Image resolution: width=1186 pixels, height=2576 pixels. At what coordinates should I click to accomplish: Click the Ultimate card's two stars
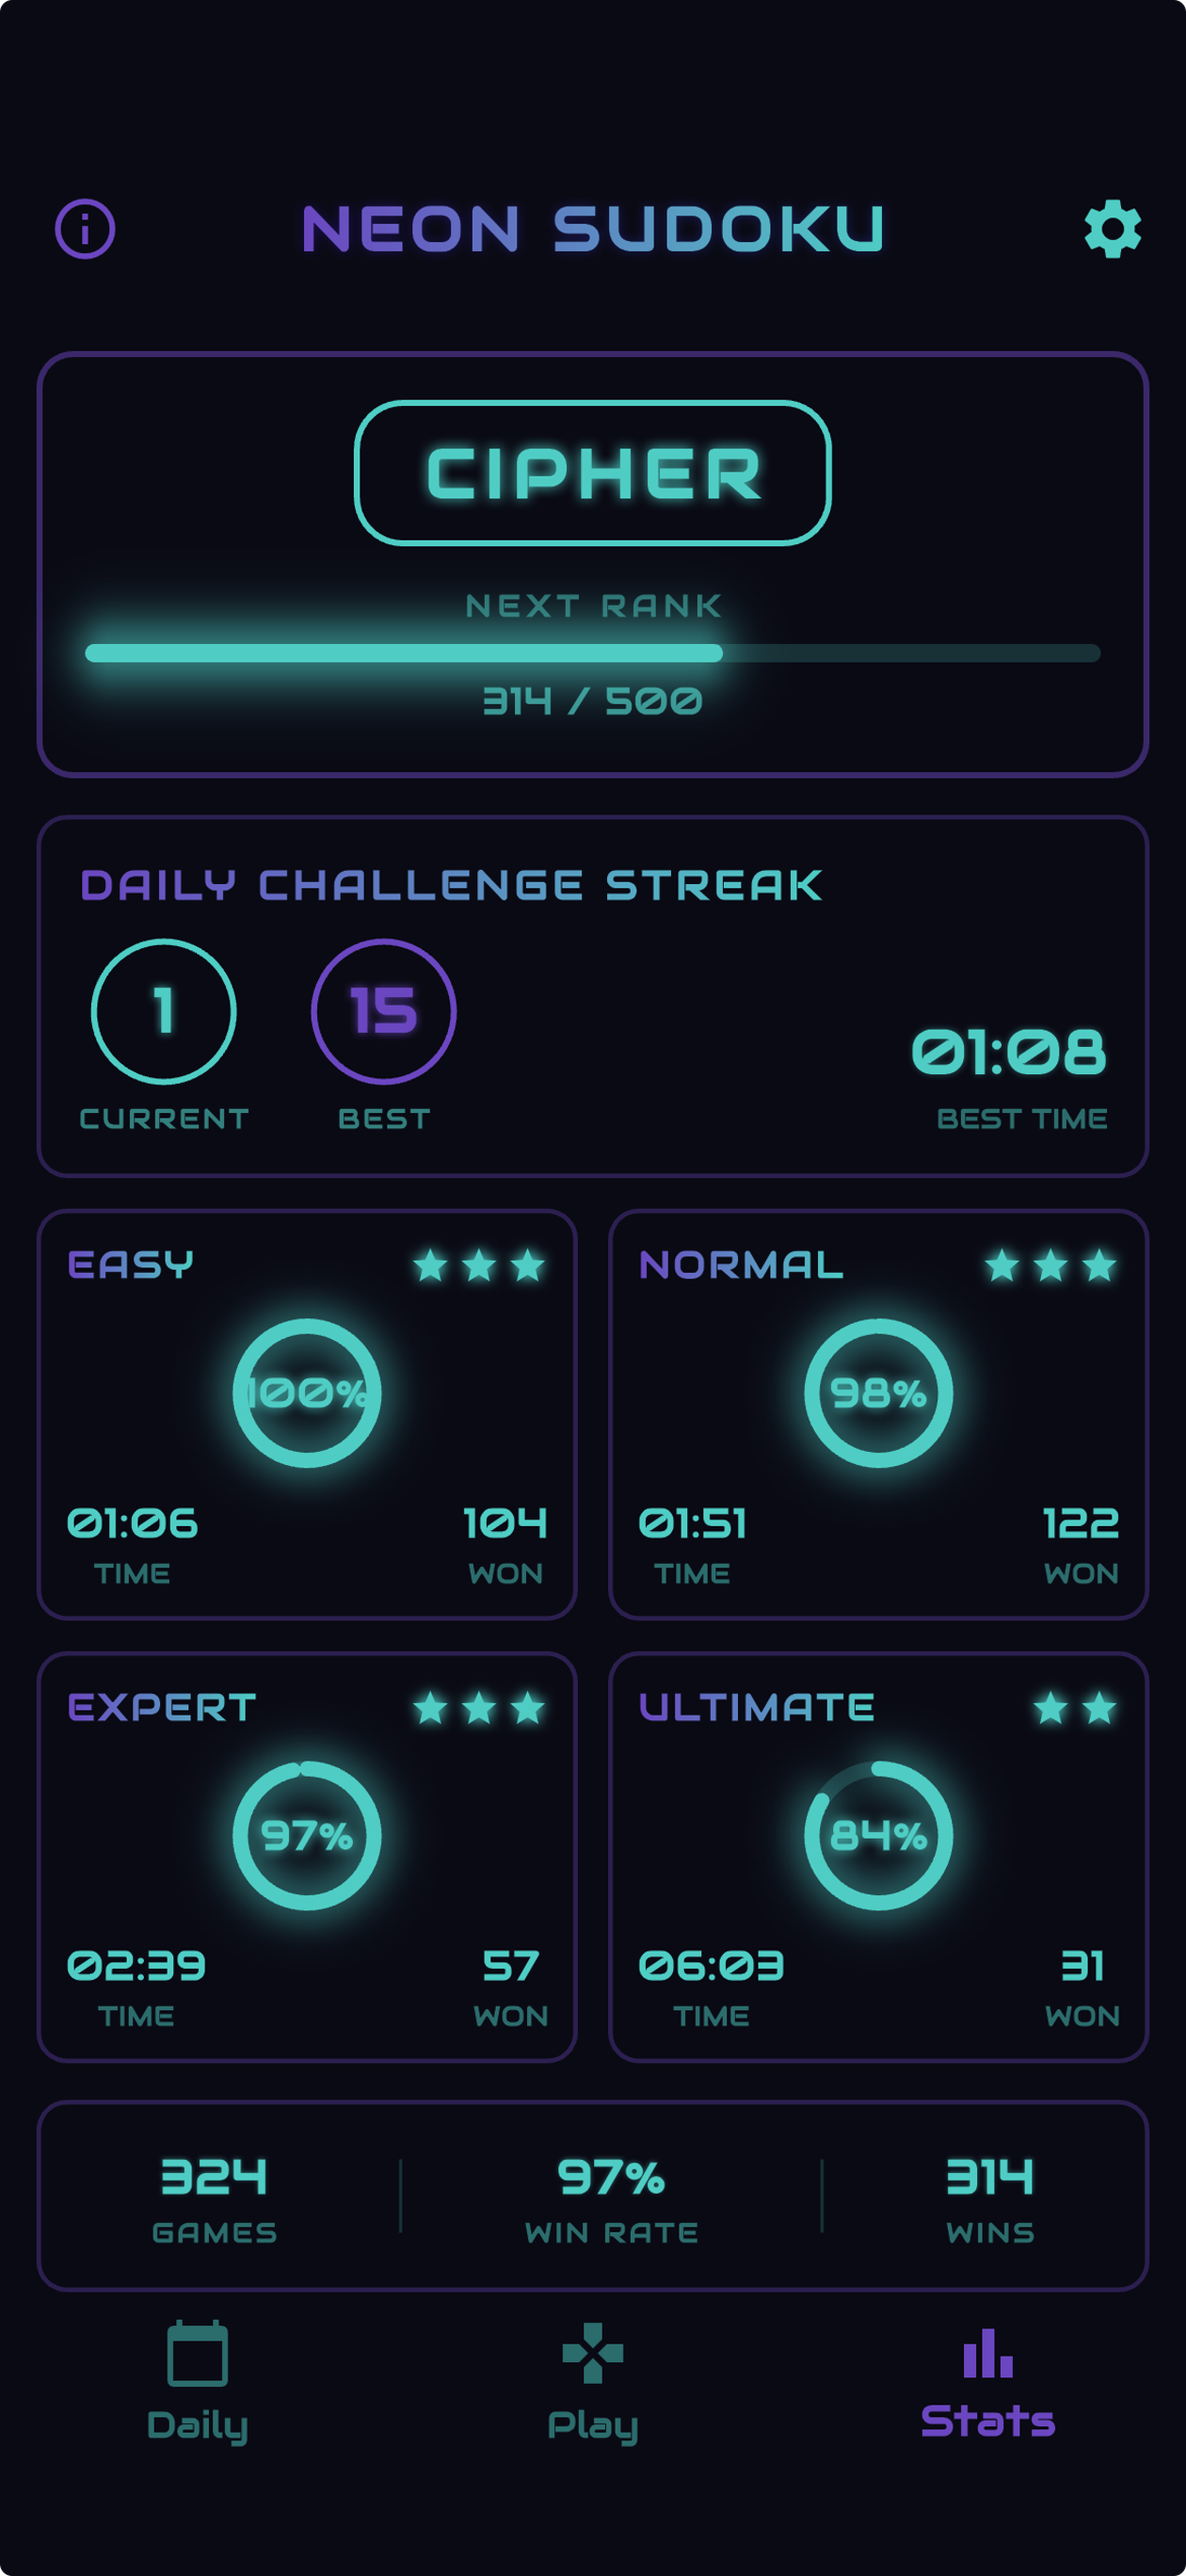(1075, 1708)
